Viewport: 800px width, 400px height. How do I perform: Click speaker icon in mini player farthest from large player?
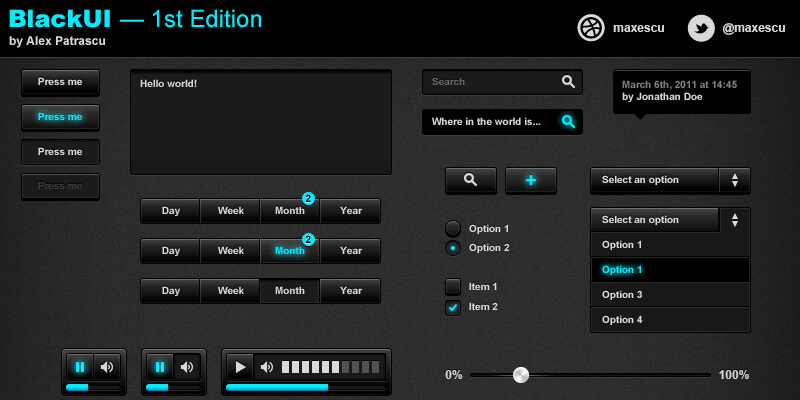tap(107, 367)
